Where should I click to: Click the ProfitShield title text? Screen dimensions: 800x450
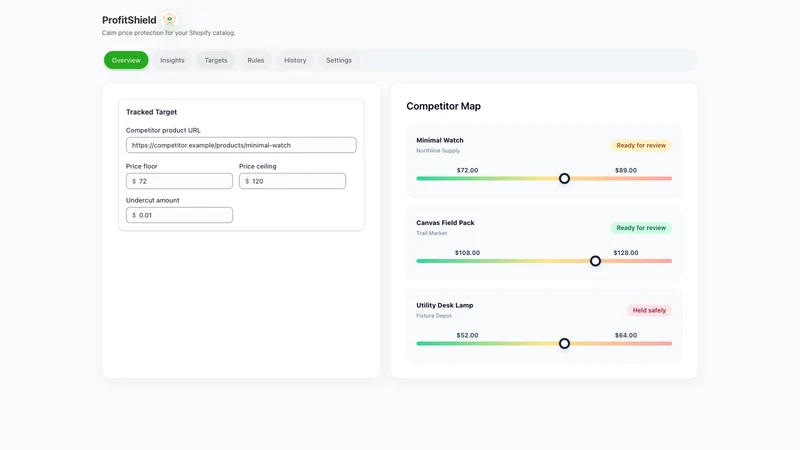(x=129, y=20)
